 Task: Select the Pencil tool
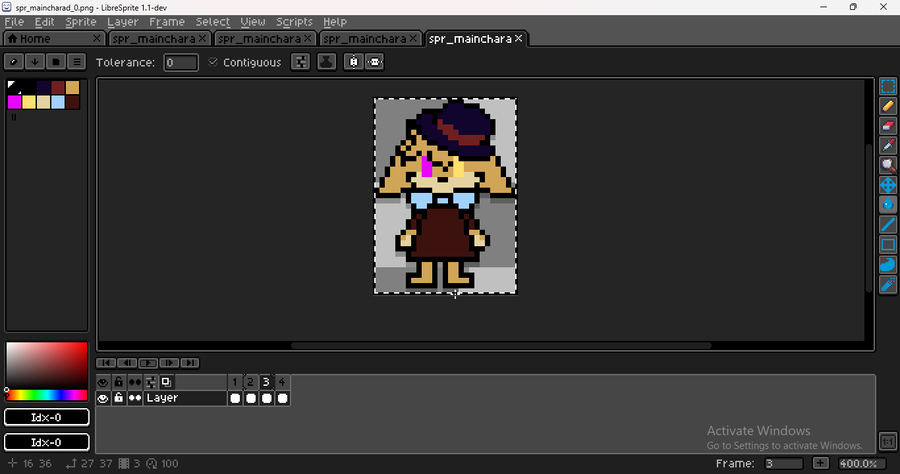pos(888,106)
